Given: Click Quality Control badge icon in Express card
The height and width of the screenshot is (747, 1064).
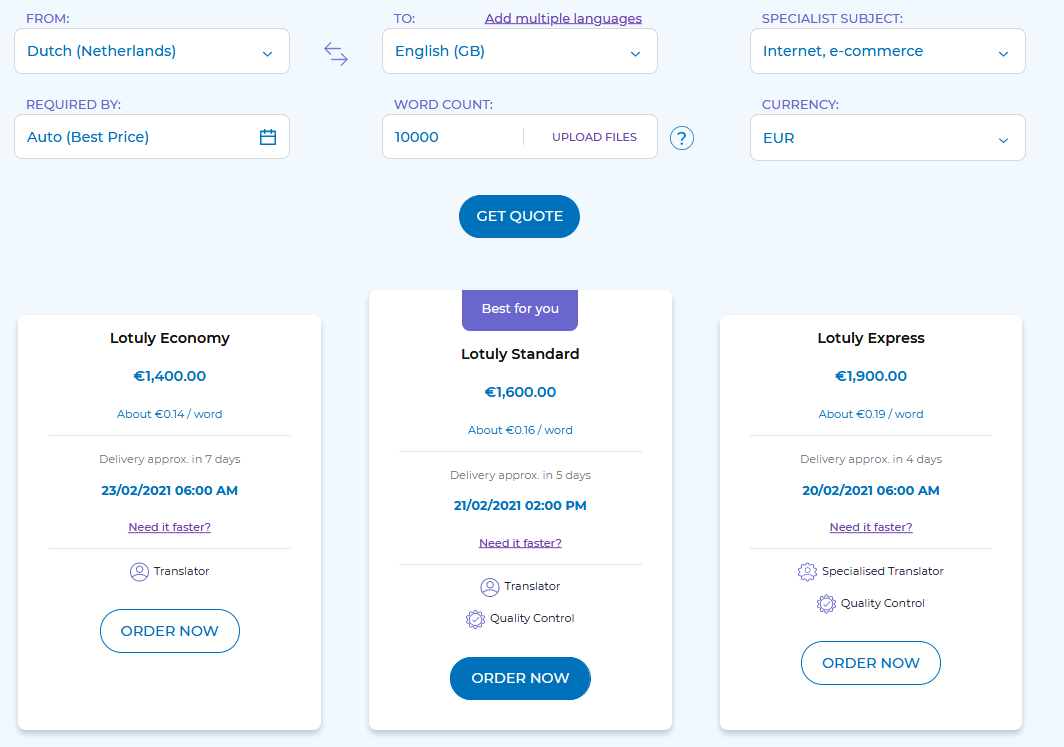Looking at the screenshot, I should (x=826, y=604).
